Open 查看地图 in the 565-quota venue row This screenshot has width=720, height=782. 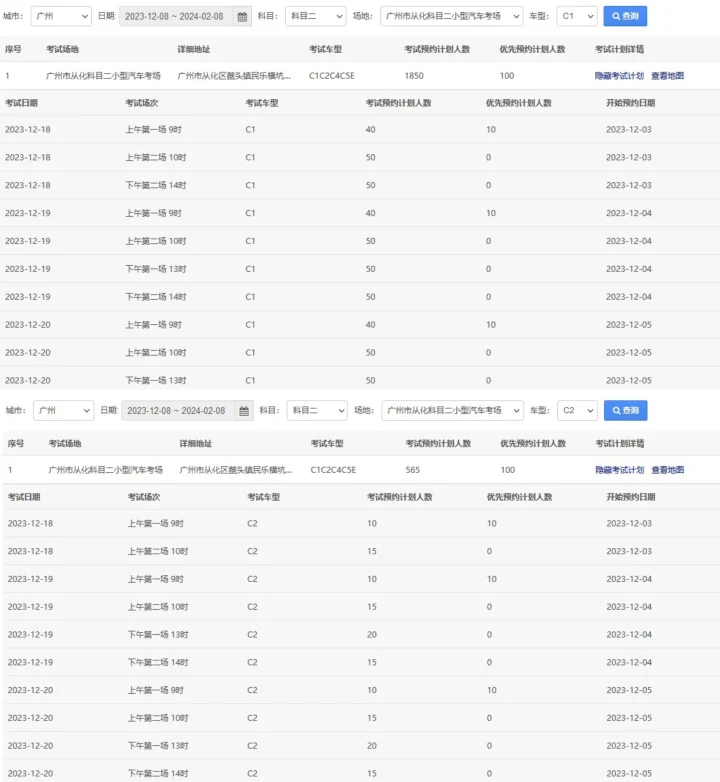coord(668,470)
